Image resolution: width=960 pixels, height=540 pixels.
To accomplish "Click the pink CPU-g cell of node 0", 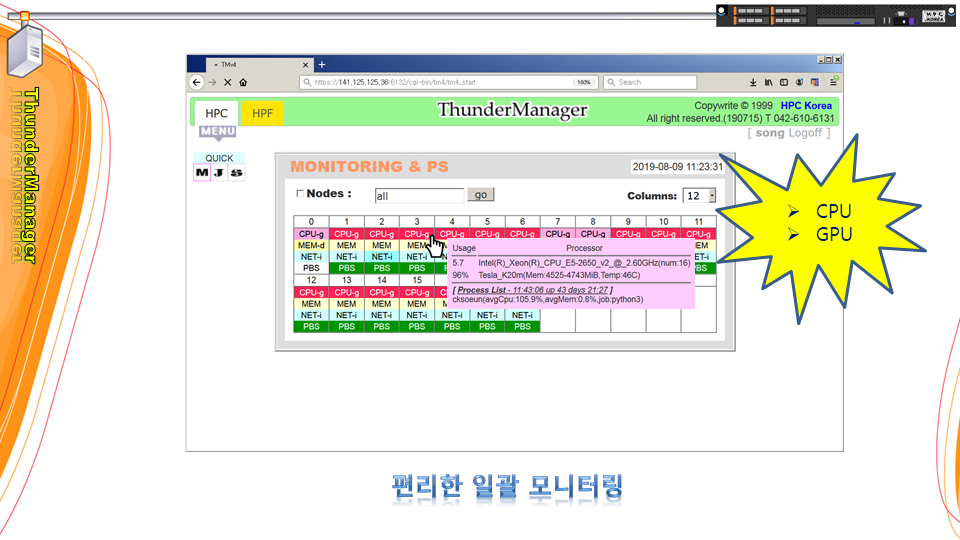I will click(311, 234).
